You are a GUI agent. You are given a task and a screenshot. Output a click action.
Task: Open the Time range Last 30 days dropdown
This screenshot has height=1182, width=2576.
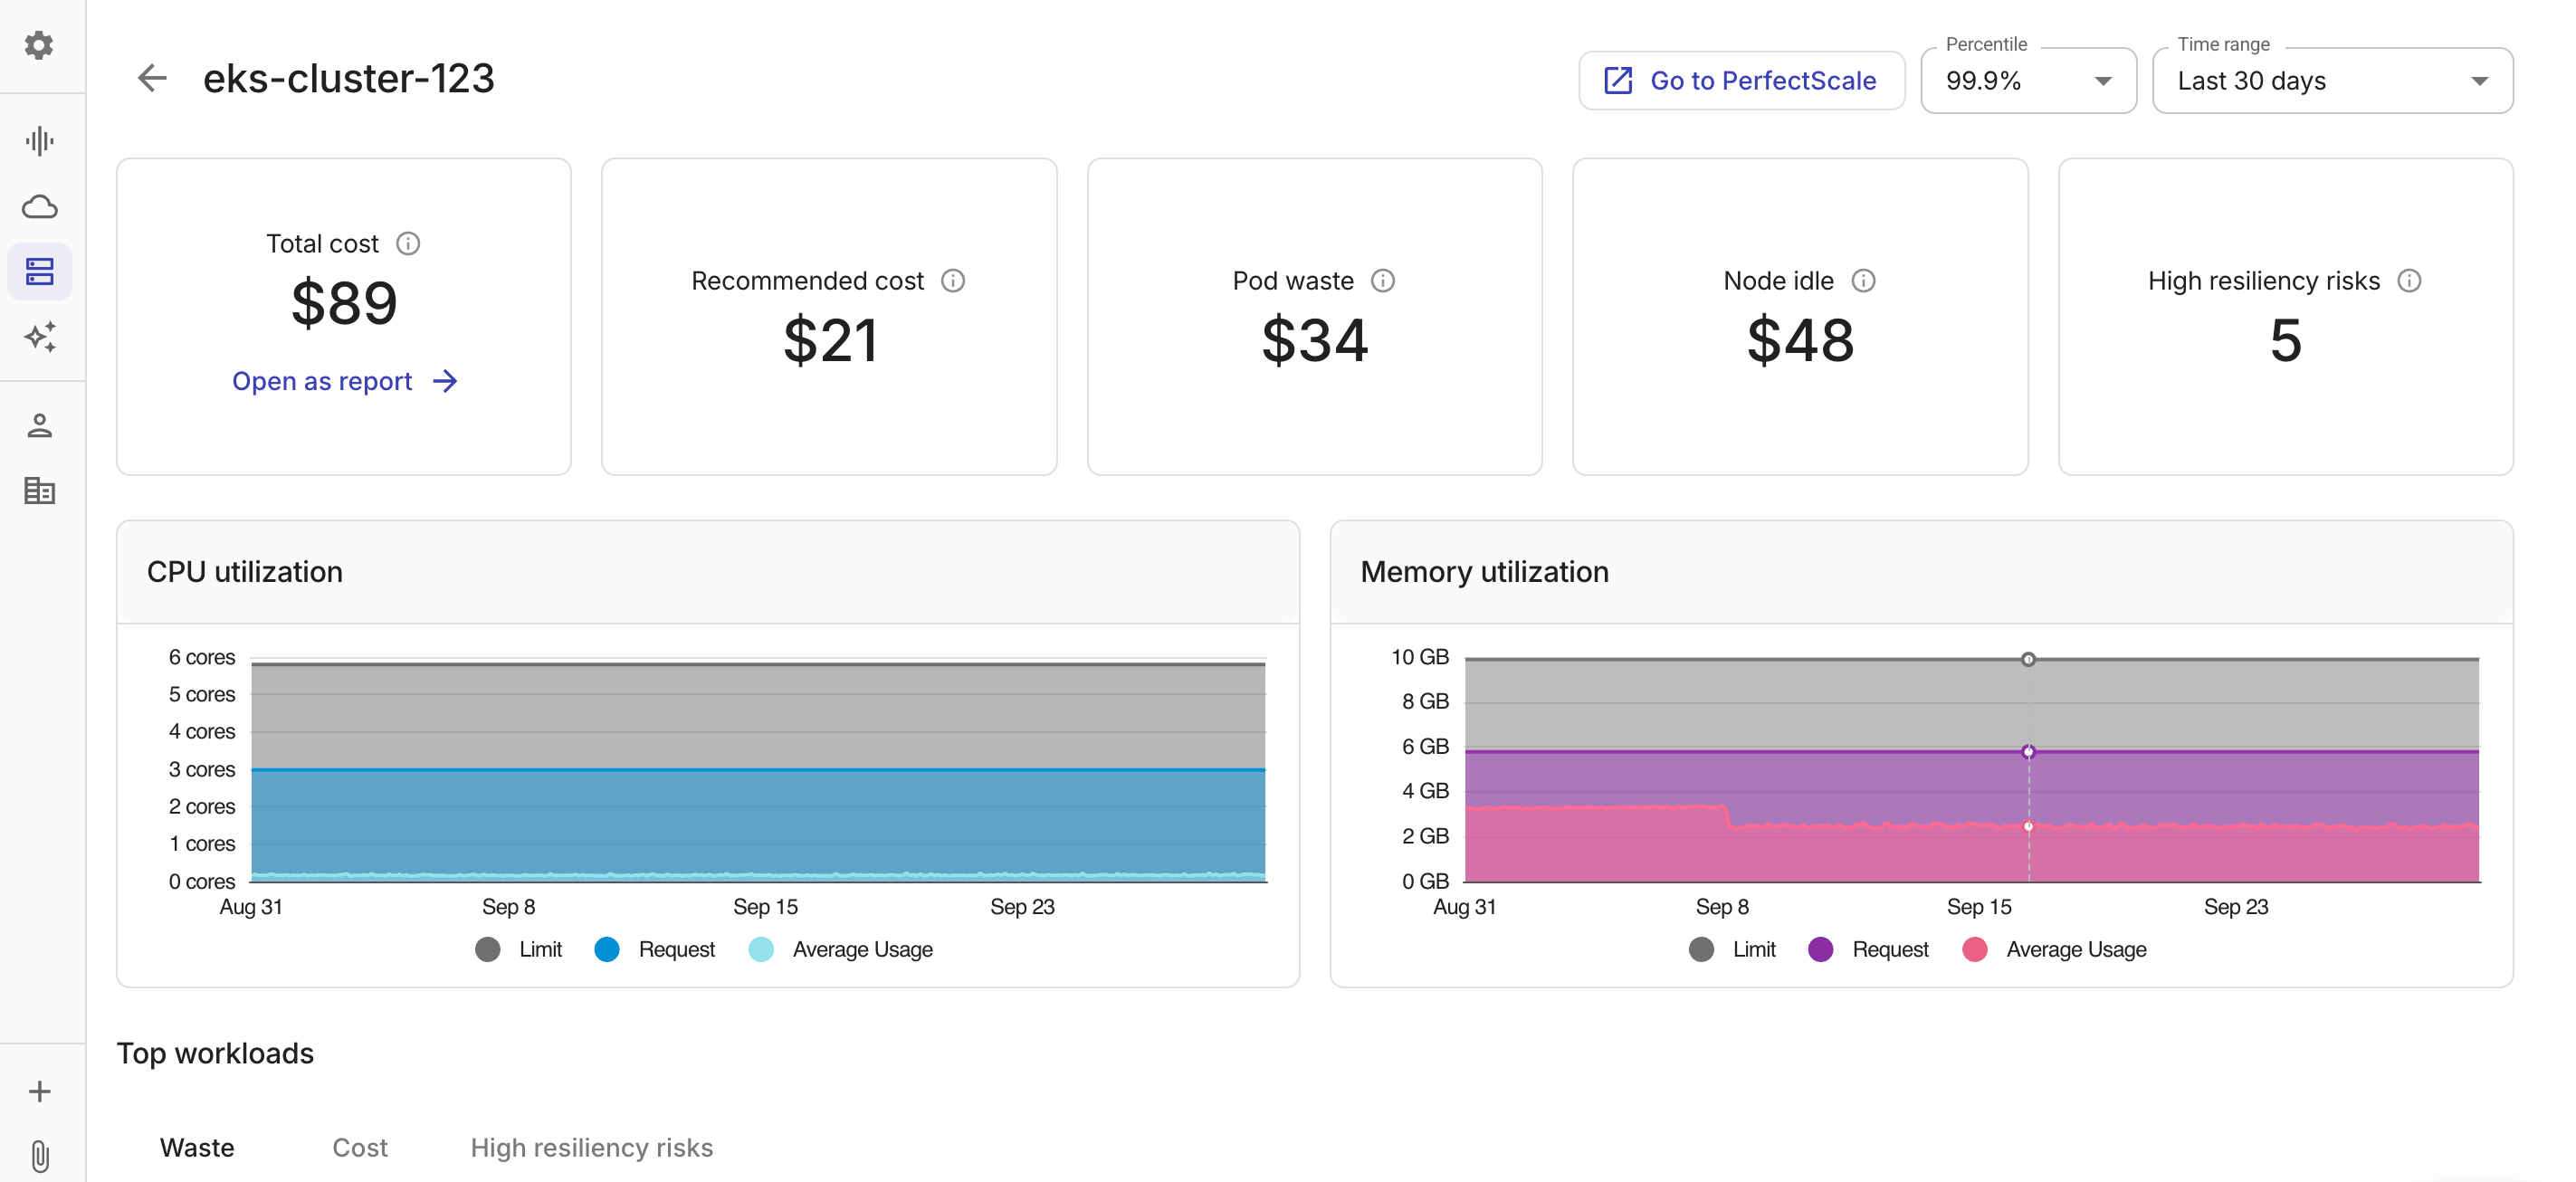click(x=2332, y=80)
